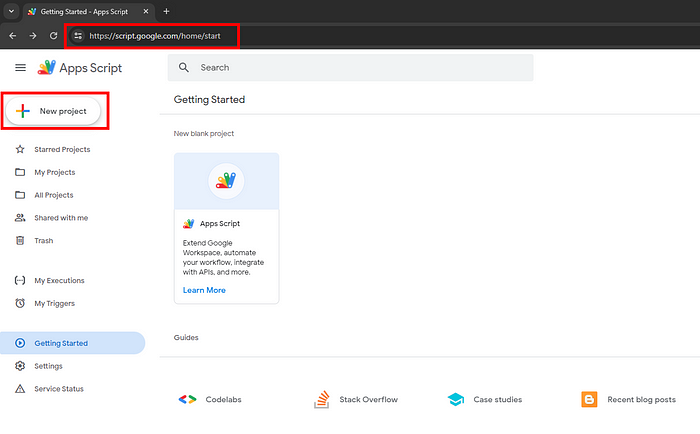700x434 pixels.
Task: Click the star icon beside Starred Projects
Action: (x=20, y=149)
